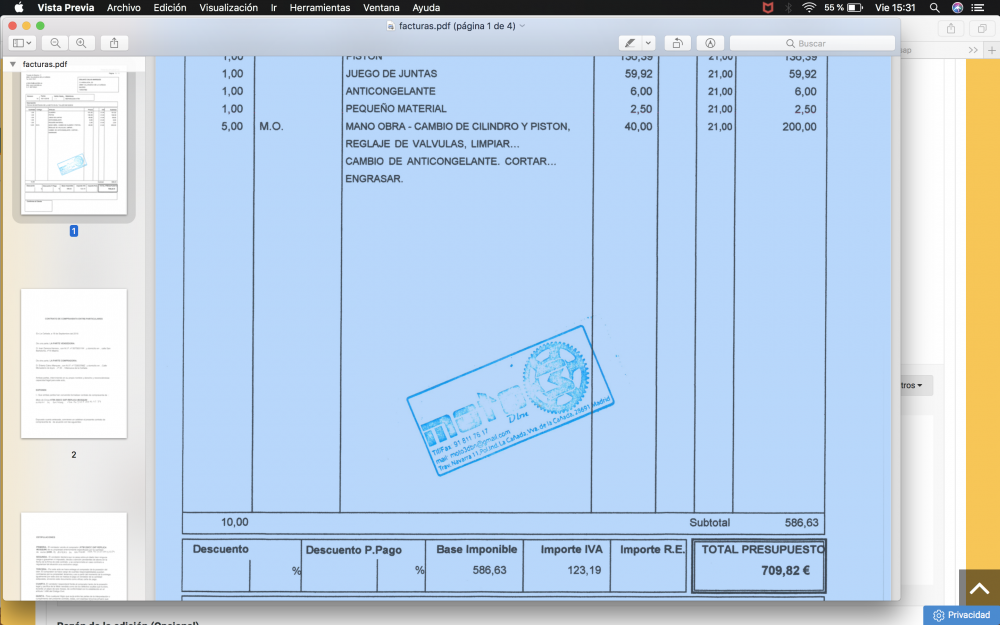Open the Archivo menu
1000x625 pixels.
tap(123, 7)
